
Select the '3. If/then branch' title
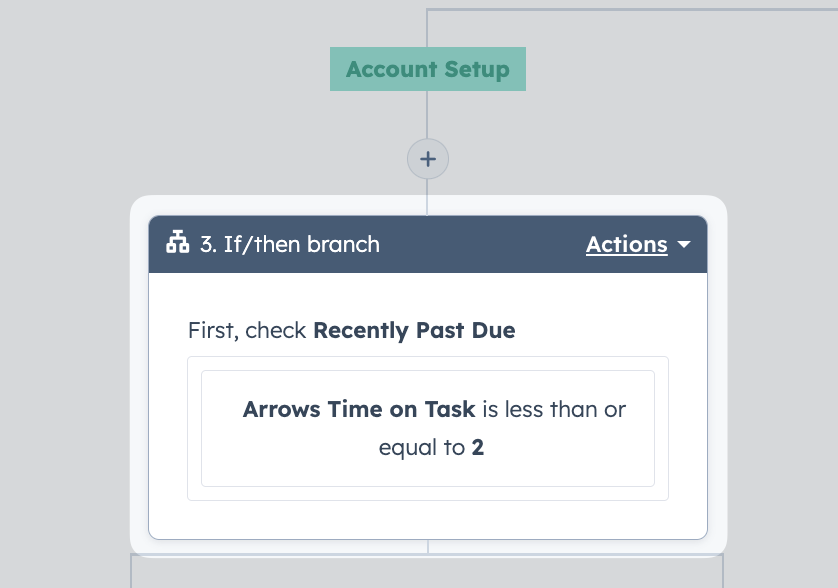(x=290, y=244)
